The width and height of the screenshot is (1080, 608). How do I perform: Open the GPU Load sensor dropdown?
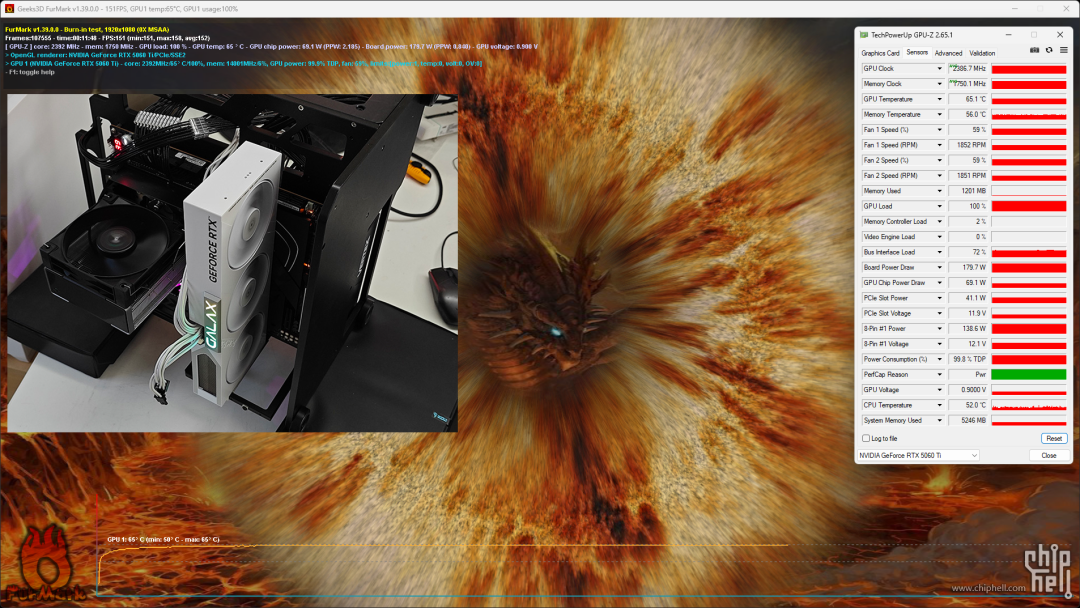(x=939, y=206)
